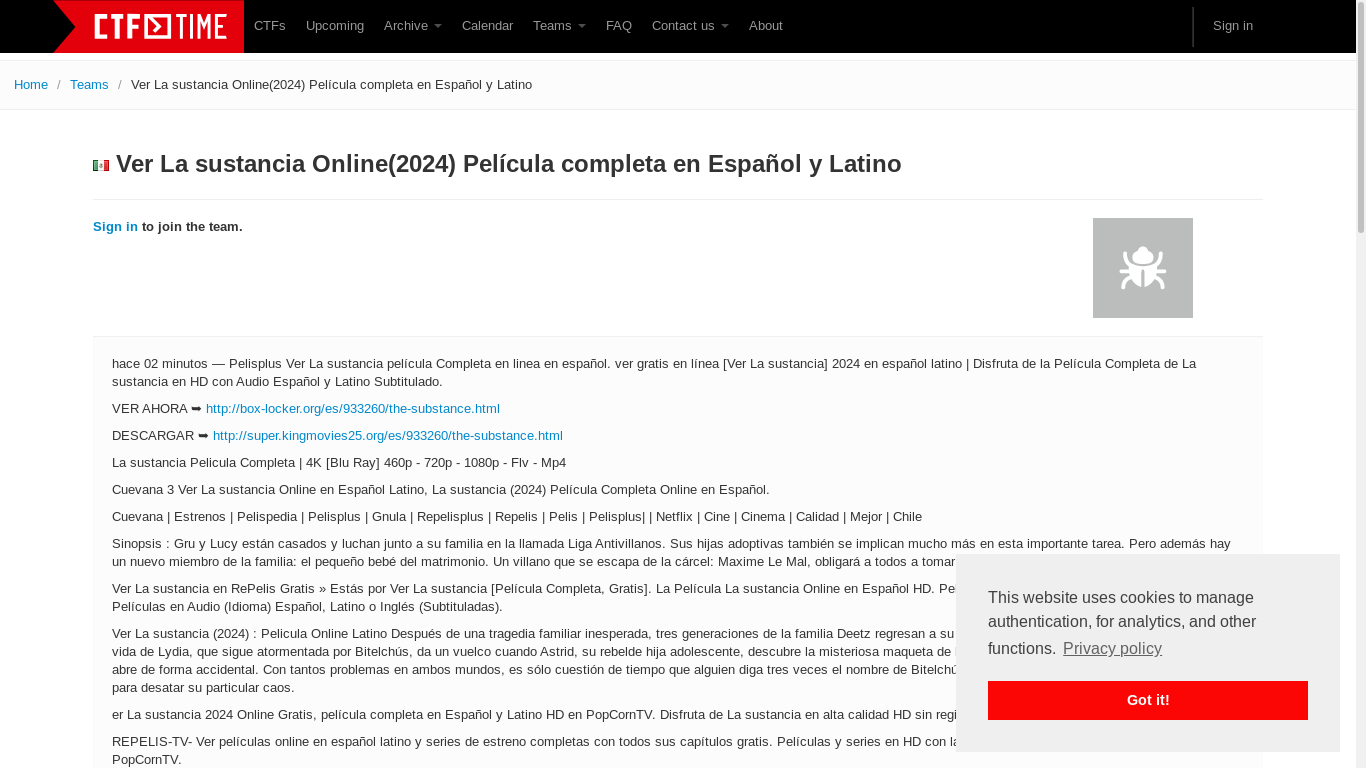
Task: Click the 'Cuevana 3 Ver La sustancia Online' line
Action: 441,490
